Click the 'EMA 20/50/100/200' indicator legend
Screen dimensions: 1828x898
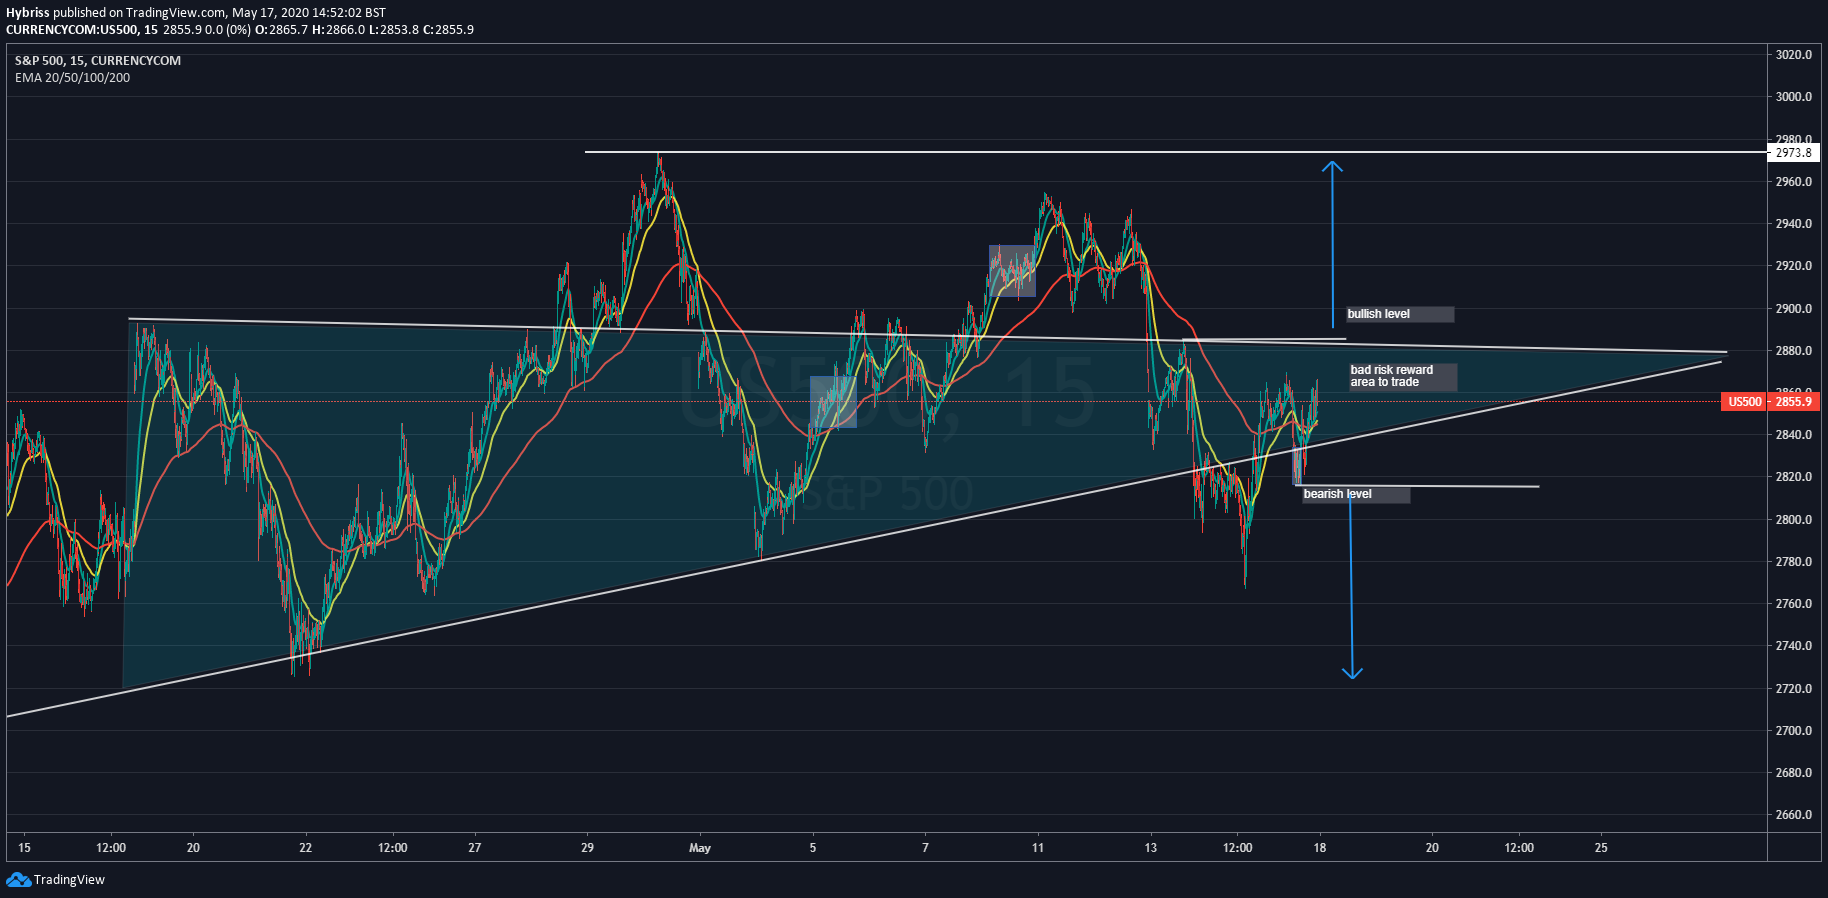(x=72, y=78)
